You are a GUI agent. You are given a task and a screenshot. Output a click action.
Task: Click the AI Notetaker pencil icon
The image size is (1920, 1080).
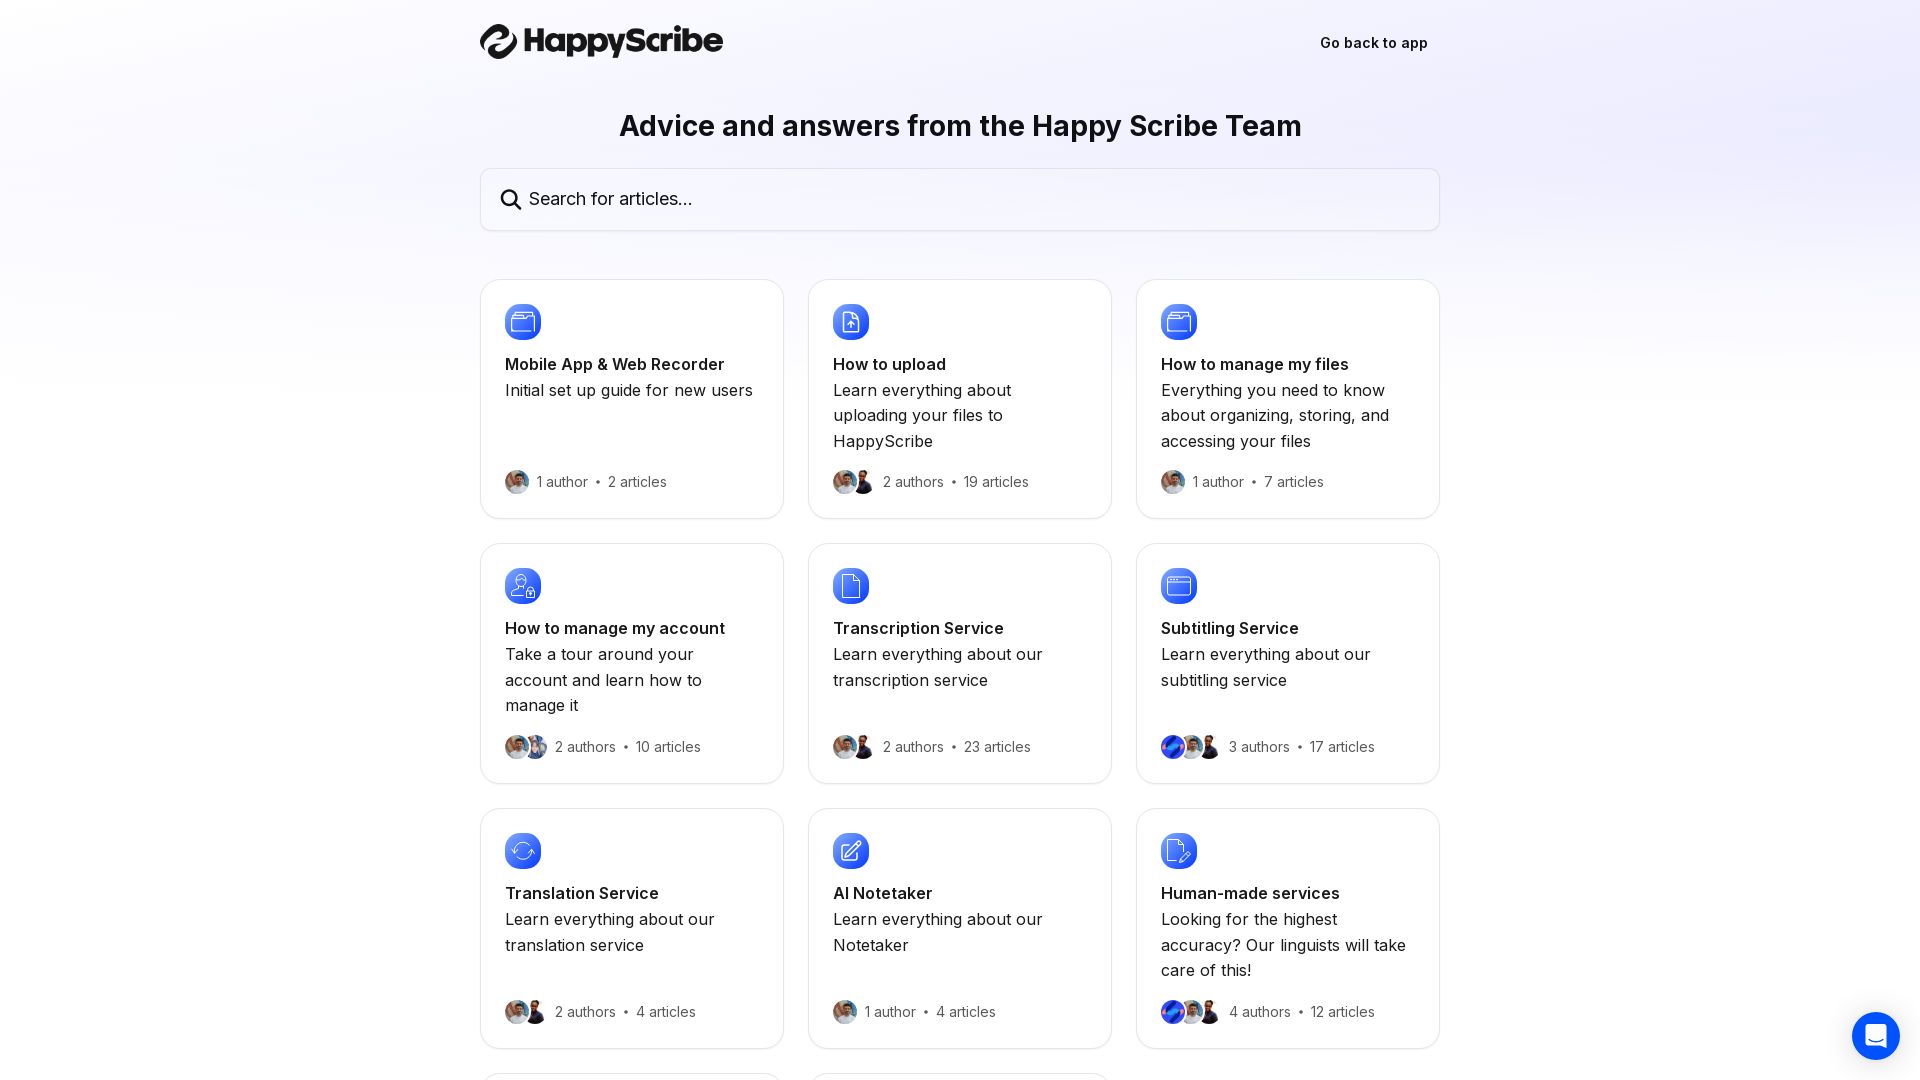point(851,851)
